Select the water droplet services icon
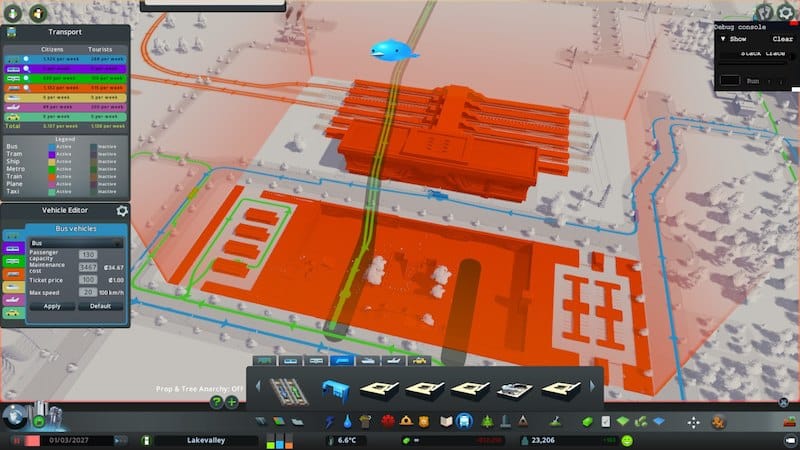800x450 pixels. [347, 422]
